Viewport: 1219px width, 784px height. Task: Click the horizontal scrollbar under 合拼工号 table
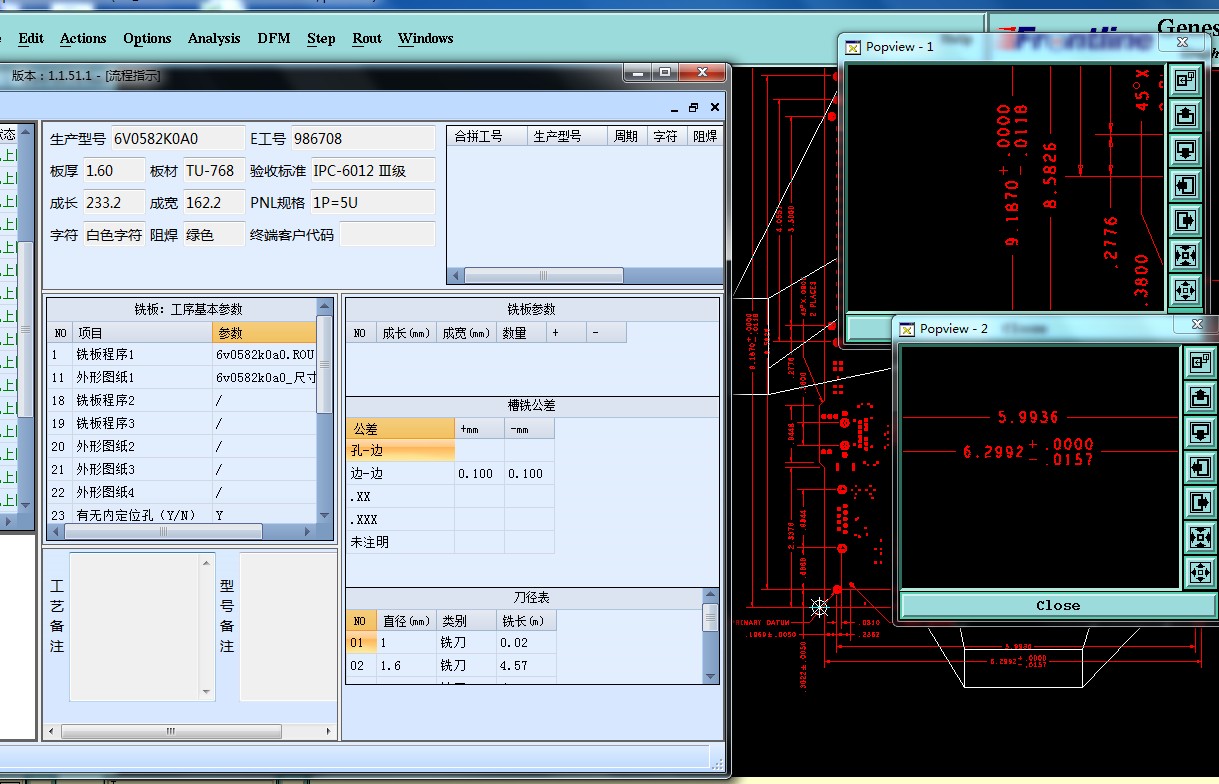544,275
